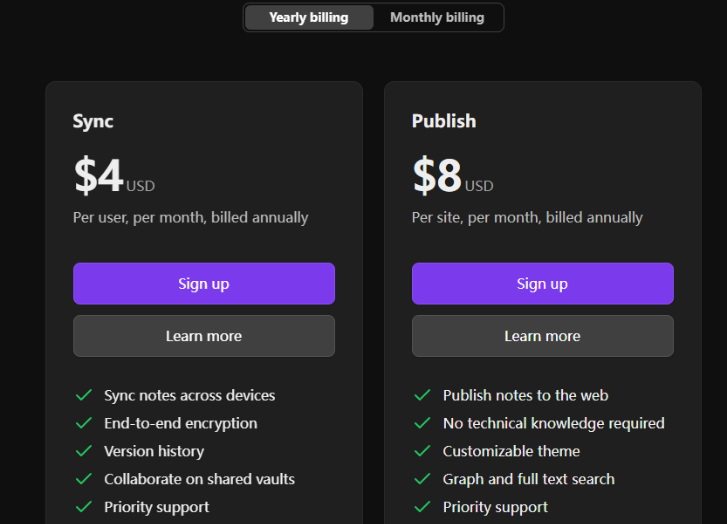Open Learn more under Publish
The width and height of the screenshot is (727, 524).
(x=542, y=336)
